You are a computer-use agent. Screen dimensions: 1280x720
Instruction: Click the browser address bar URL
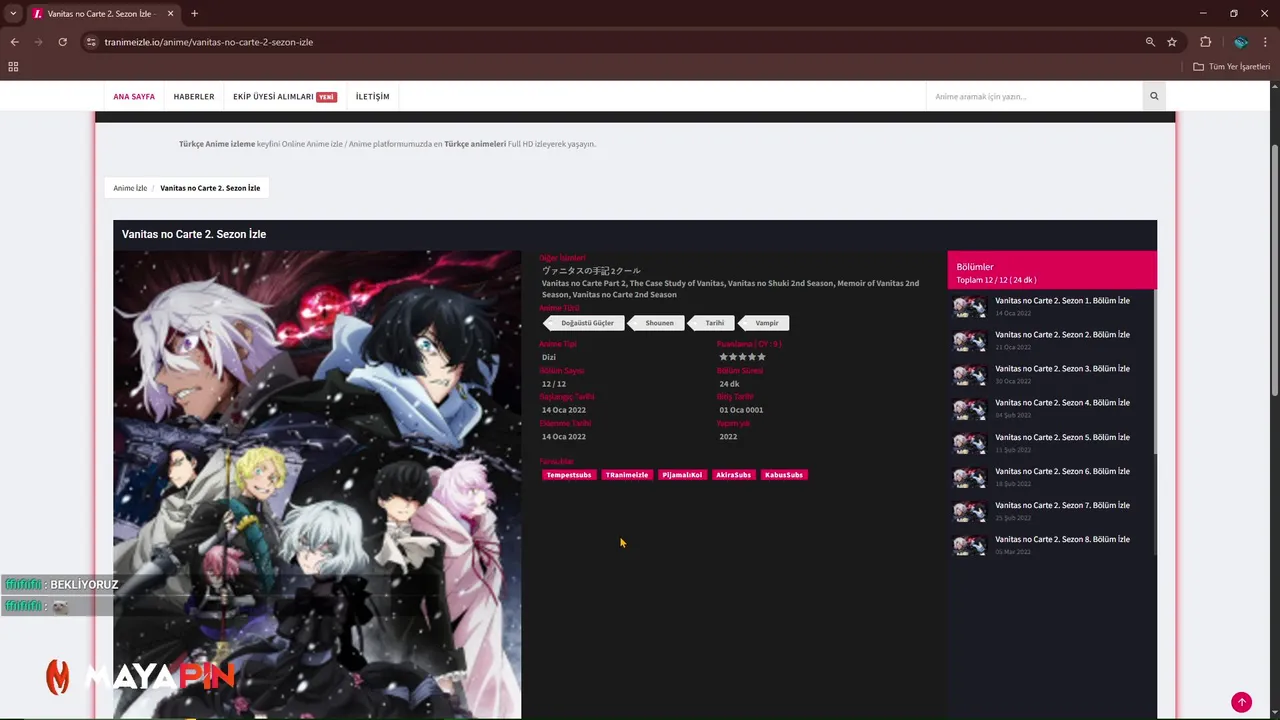tap(208, 42)
